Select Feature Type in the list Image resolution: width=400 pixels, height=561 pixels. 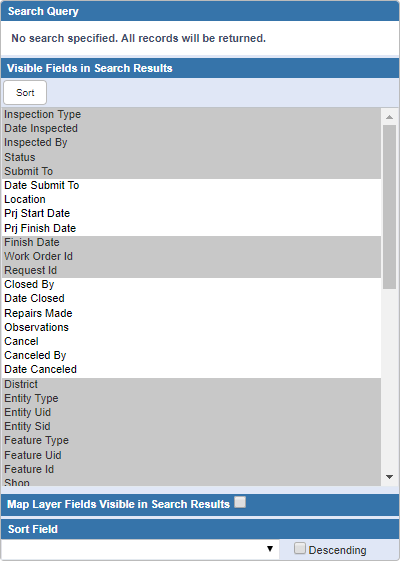tap(191, 440)
